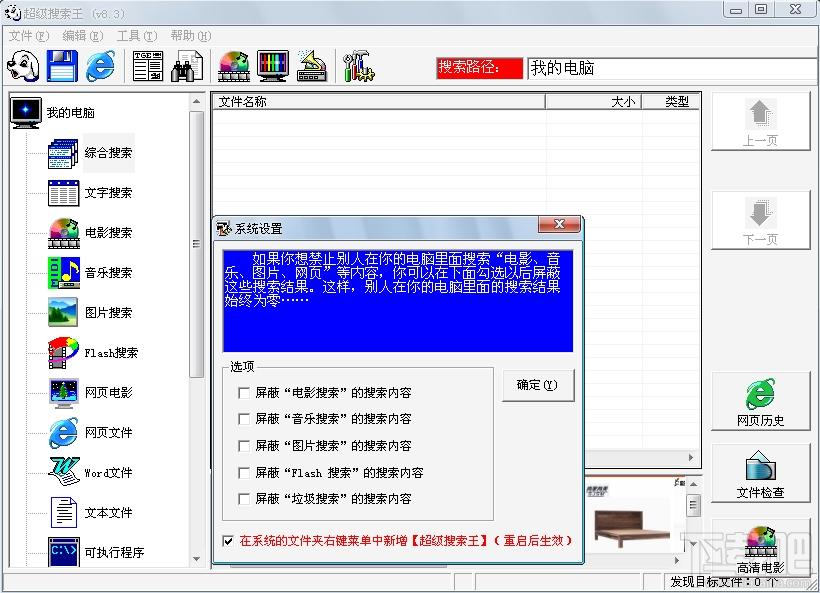Click the 可执行程序 tree label
Image resolution: width=820 pixels, height=593 pixels.
click(x=114, y=552)
